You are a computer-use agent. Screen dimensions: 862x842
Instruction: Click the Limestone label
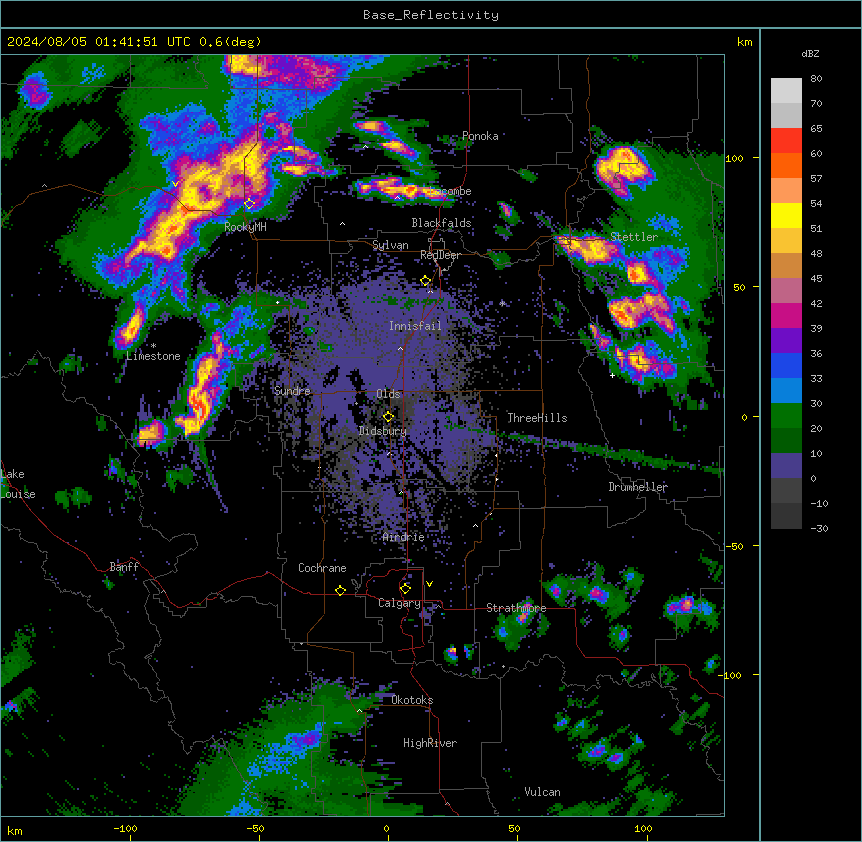153,356
